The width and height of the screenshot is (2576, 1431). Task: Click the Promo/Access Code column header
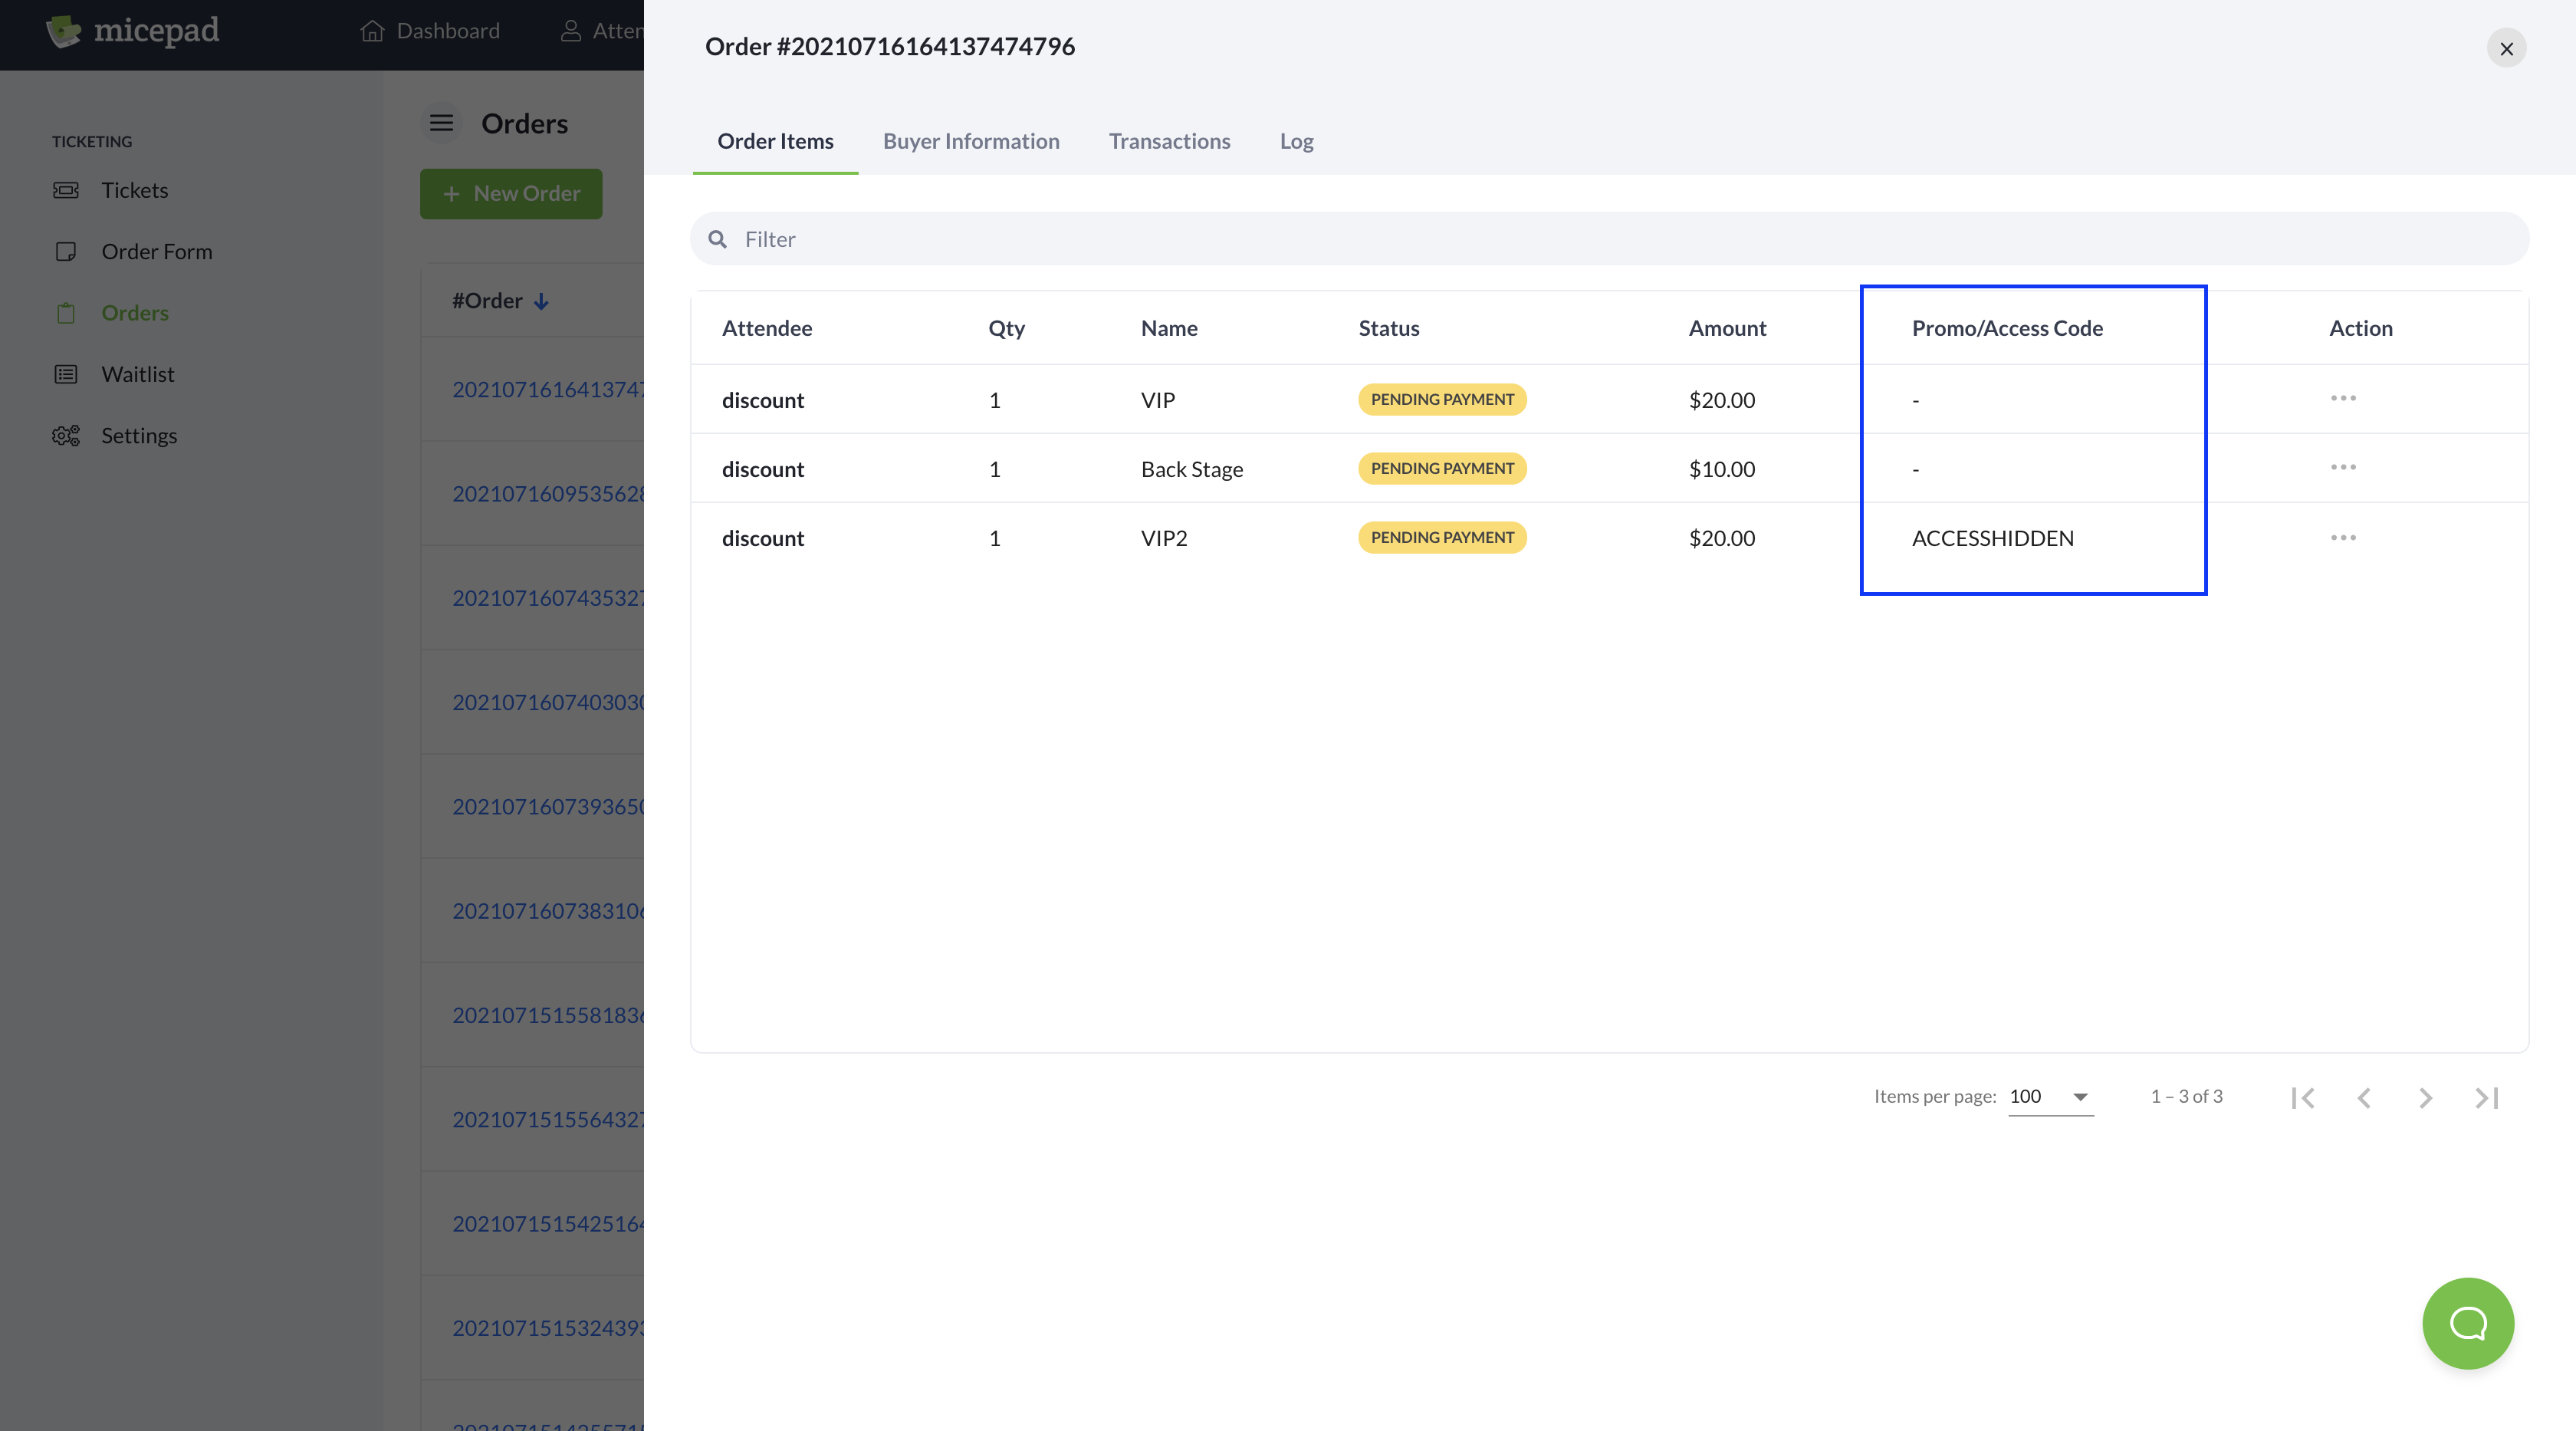click(2007, 328)
